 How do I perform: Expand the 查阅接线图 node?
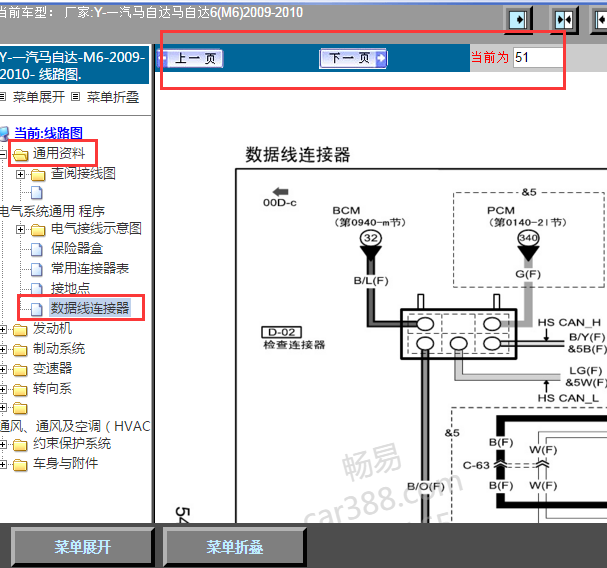[x=21, y=174]
